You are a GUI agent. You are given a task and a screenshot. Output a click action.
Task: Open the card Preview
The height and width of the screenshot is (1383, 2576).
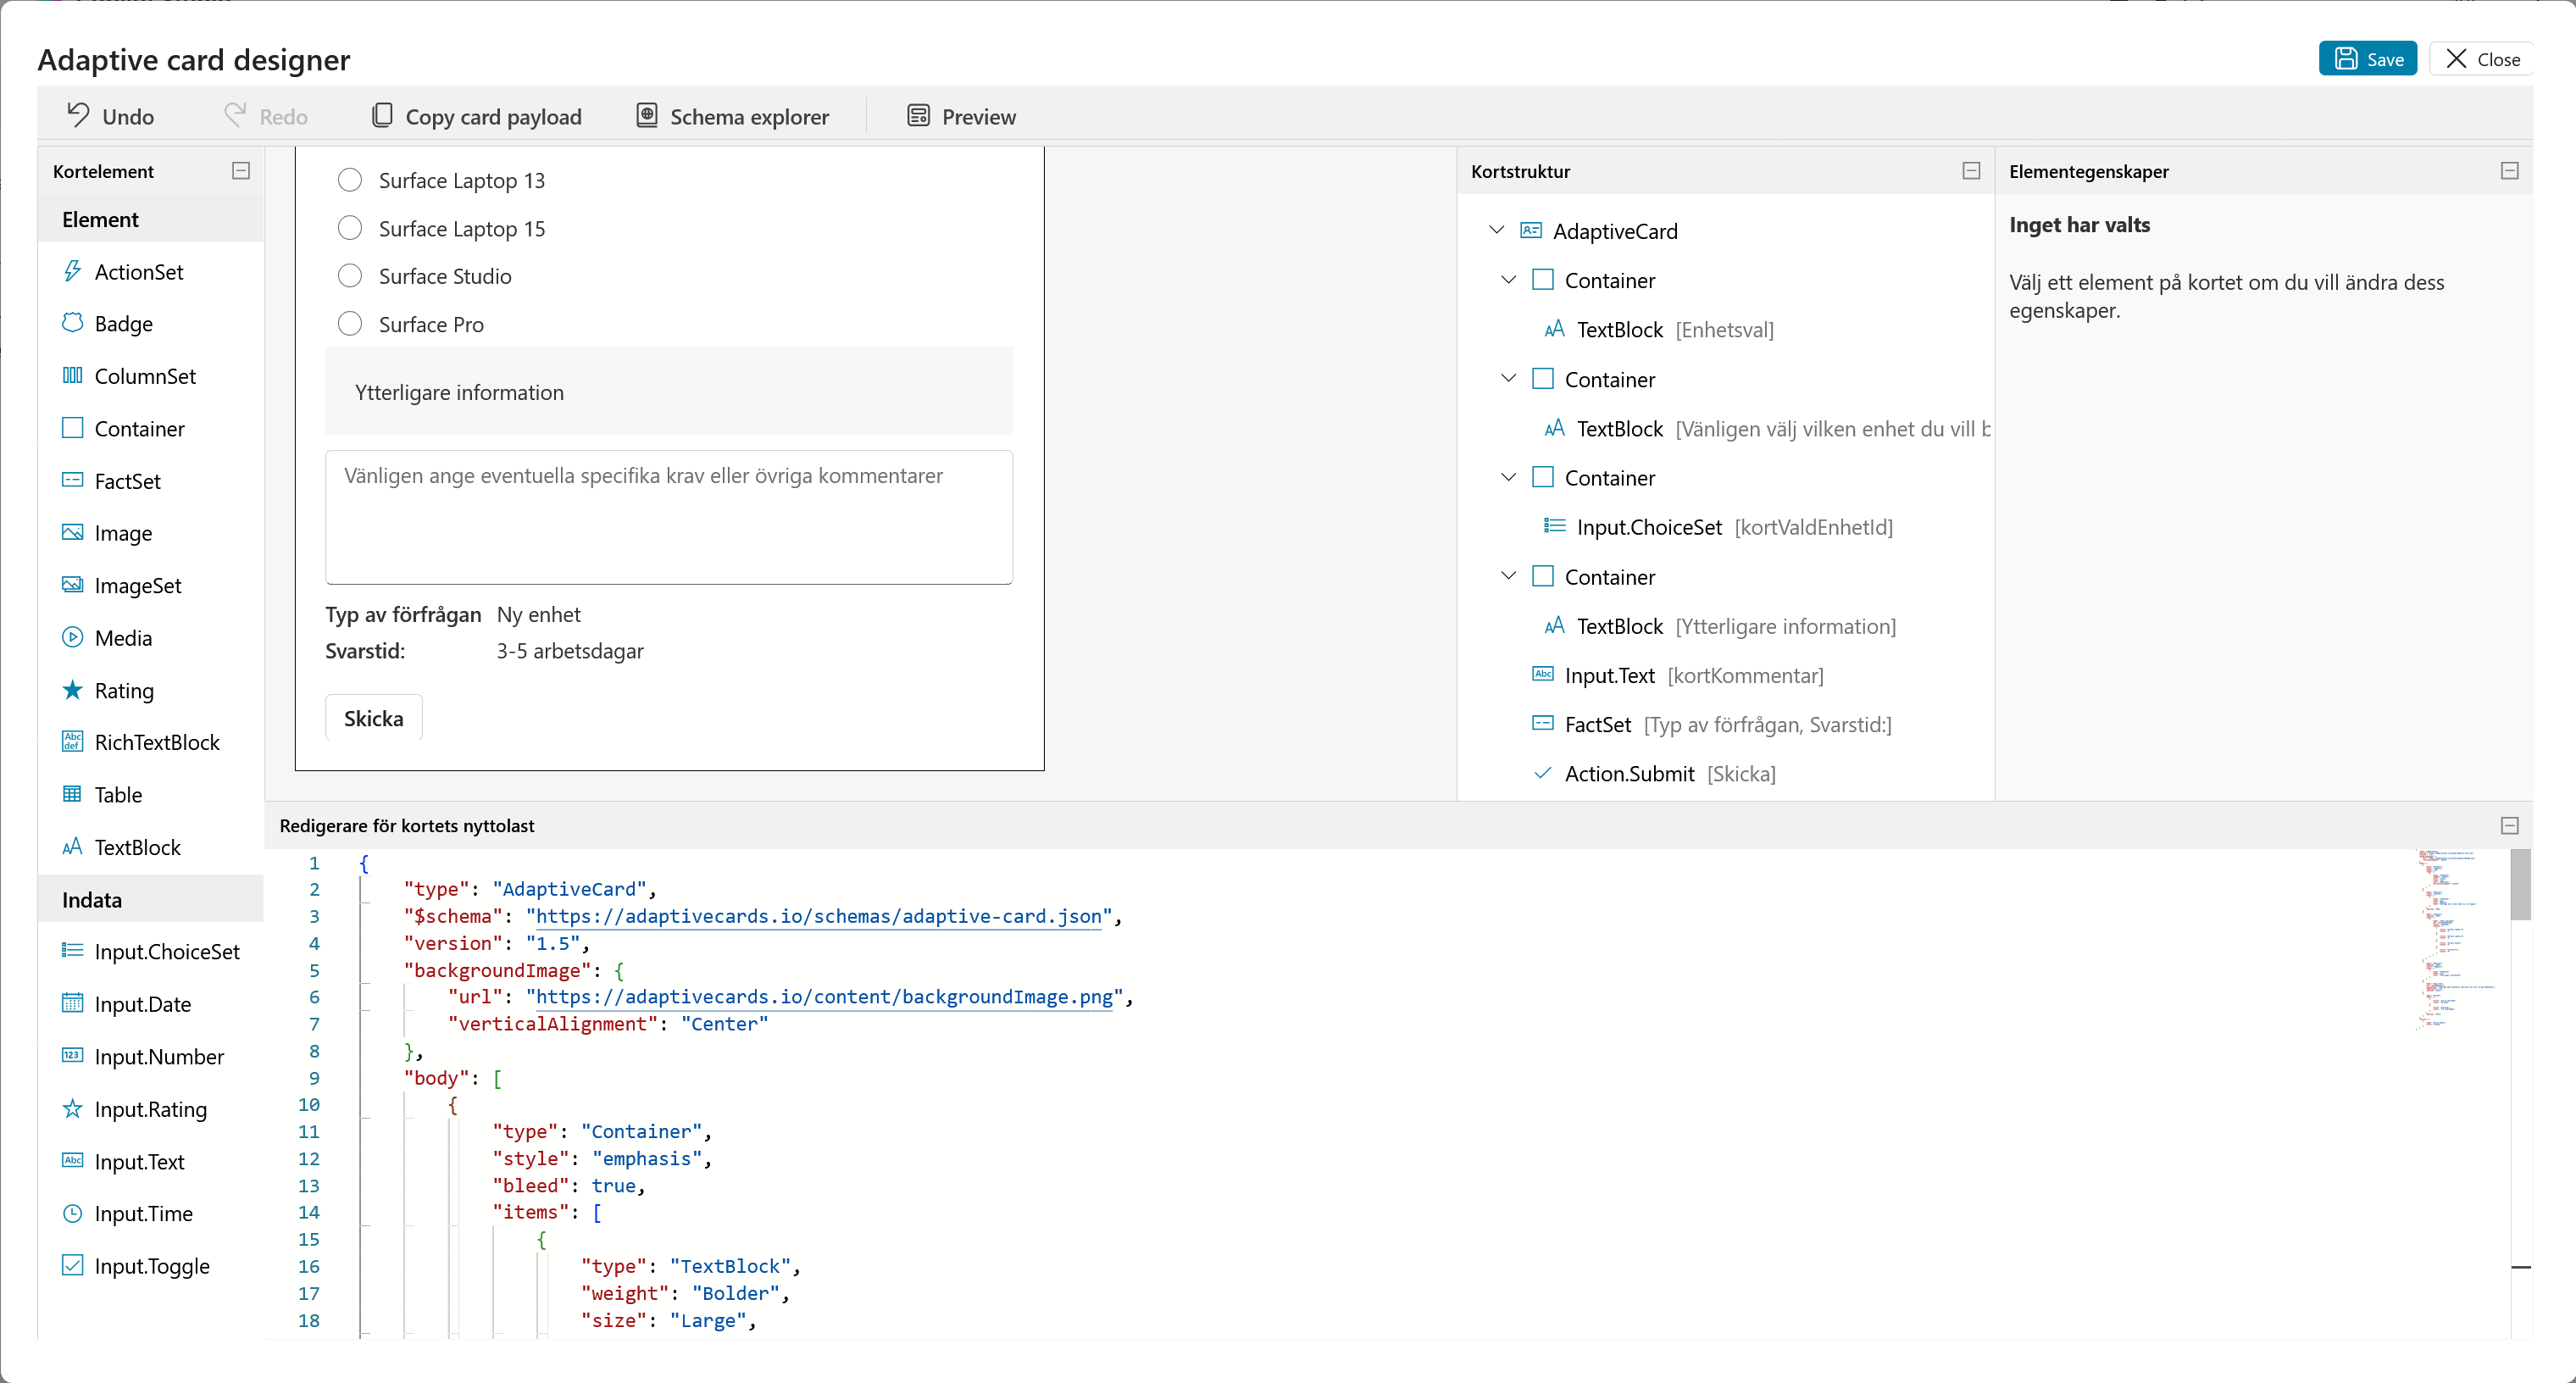click(x=961, y=116)
